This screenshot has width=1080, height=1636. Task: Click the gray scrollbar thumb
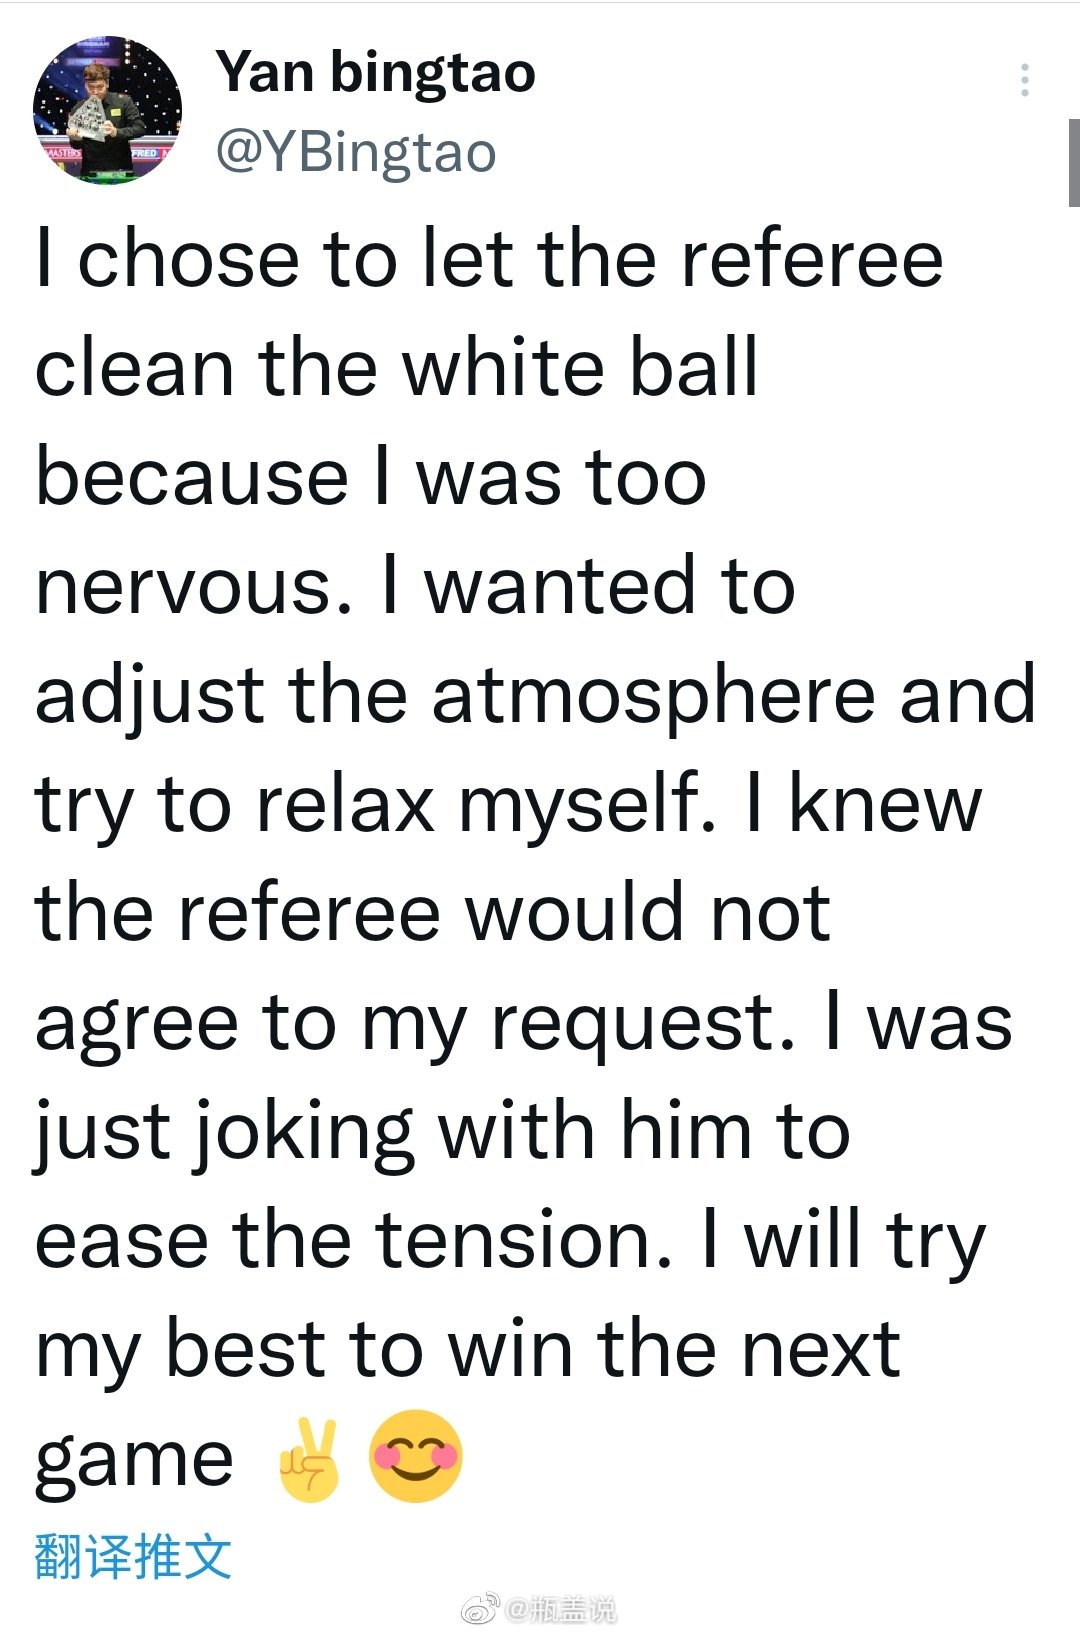tap(1074, 162)
